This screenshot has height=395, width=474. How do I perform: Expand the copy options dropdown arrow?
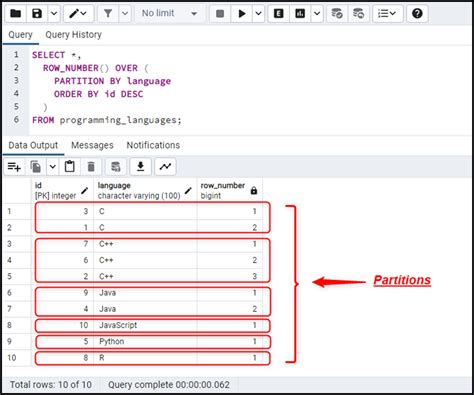pyautogui.click(x=53, y=166)
